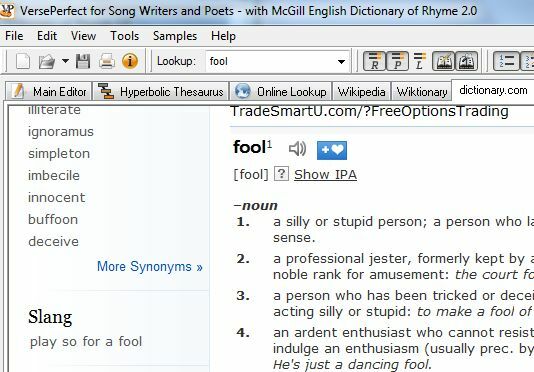Click the second open-book thesaurus icon
This screenshot has height=372, width=534.
(x=466, y=61)
